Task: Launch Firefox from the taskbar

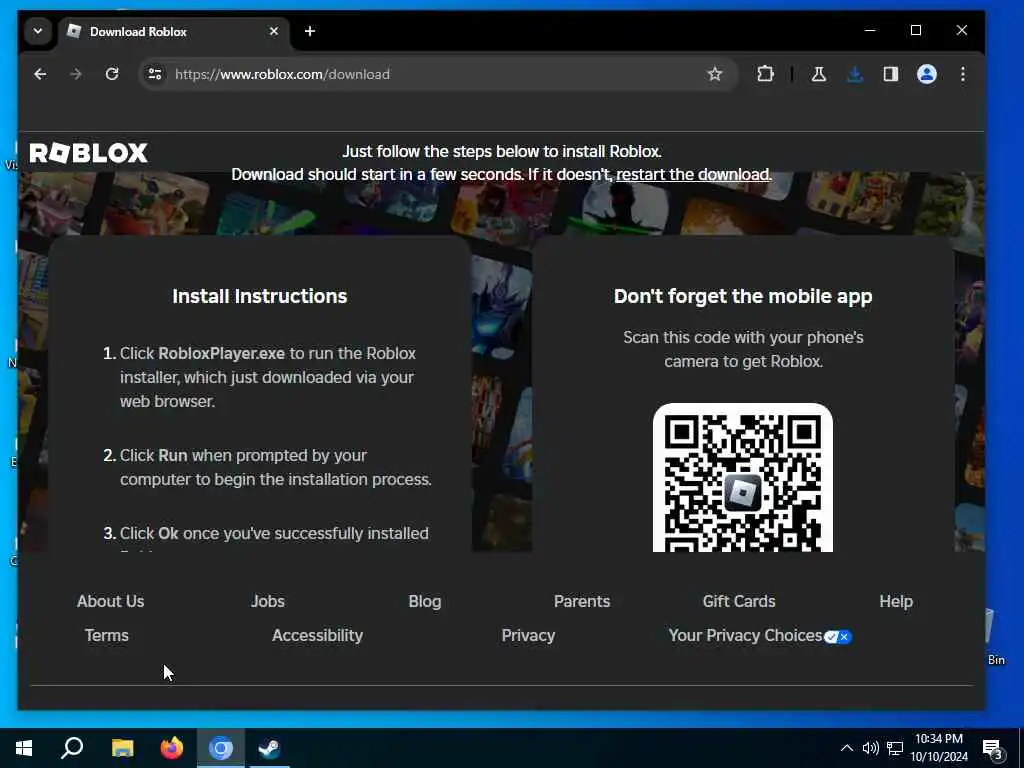Action: tap(172, 748)
